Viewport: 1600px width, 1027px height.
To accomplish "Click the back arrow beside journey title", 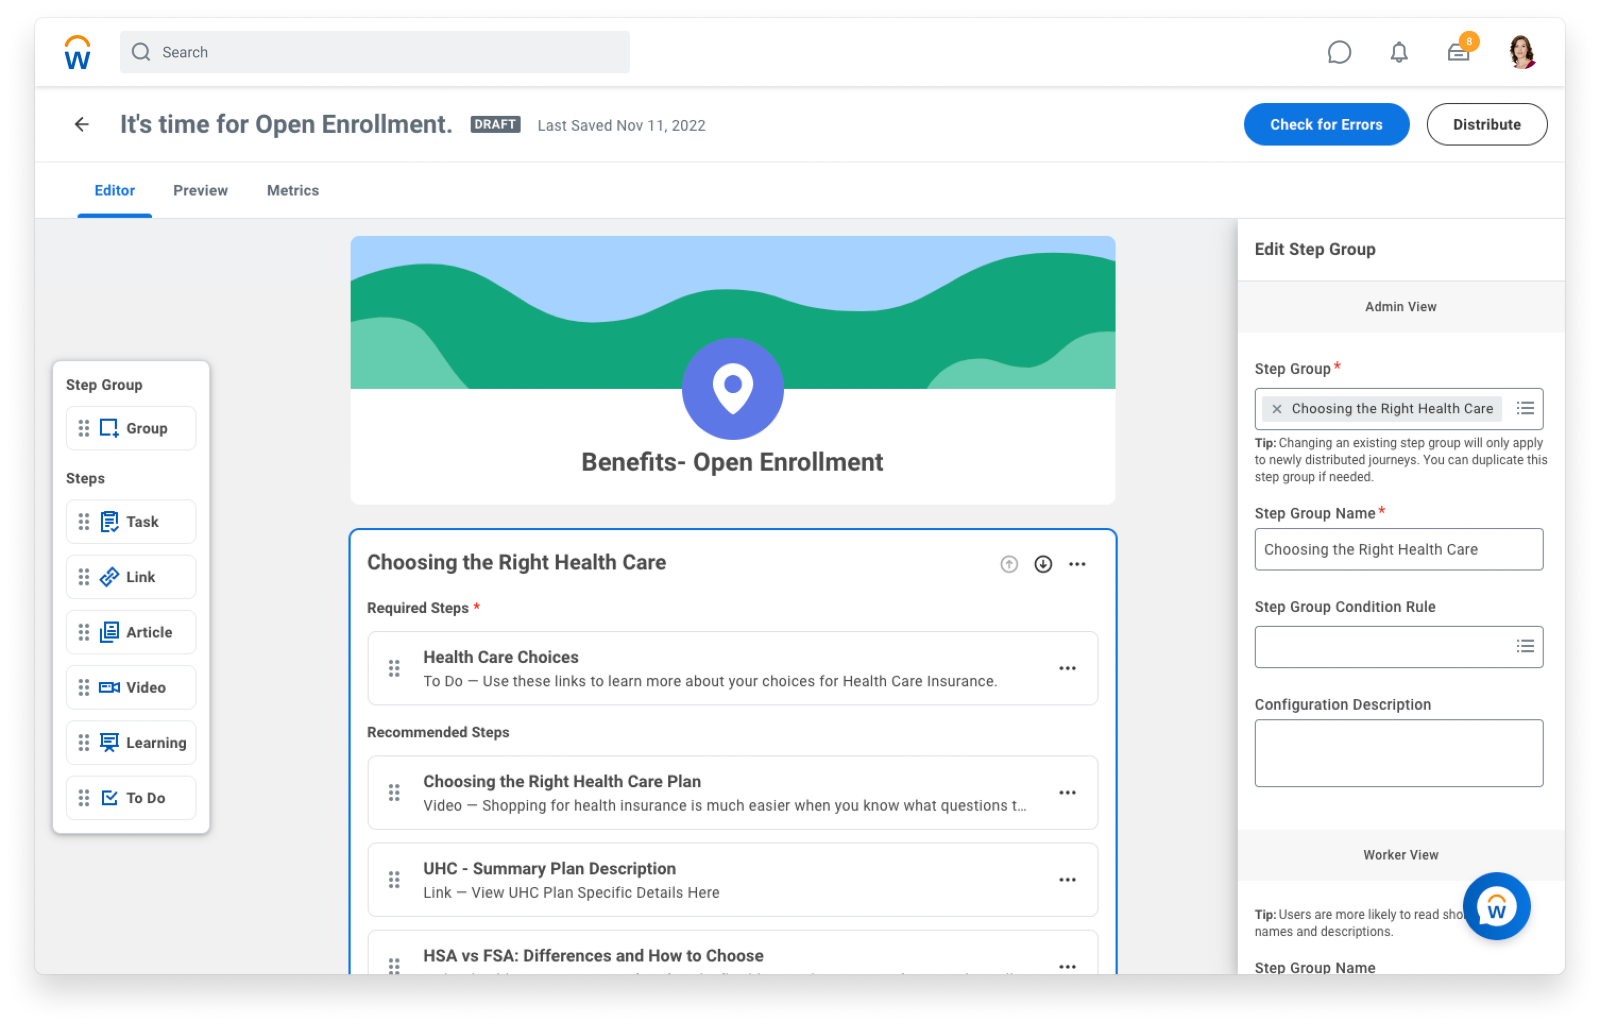I will coord(82,125).
